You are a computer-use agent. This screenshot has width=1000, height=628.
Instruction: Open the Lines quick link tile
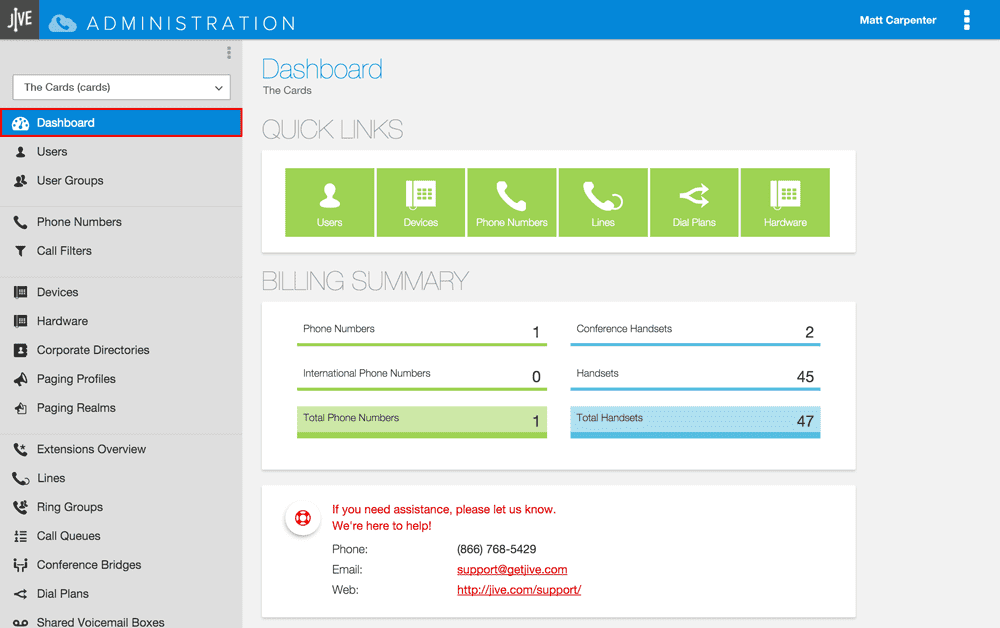[x=603, y=203]
